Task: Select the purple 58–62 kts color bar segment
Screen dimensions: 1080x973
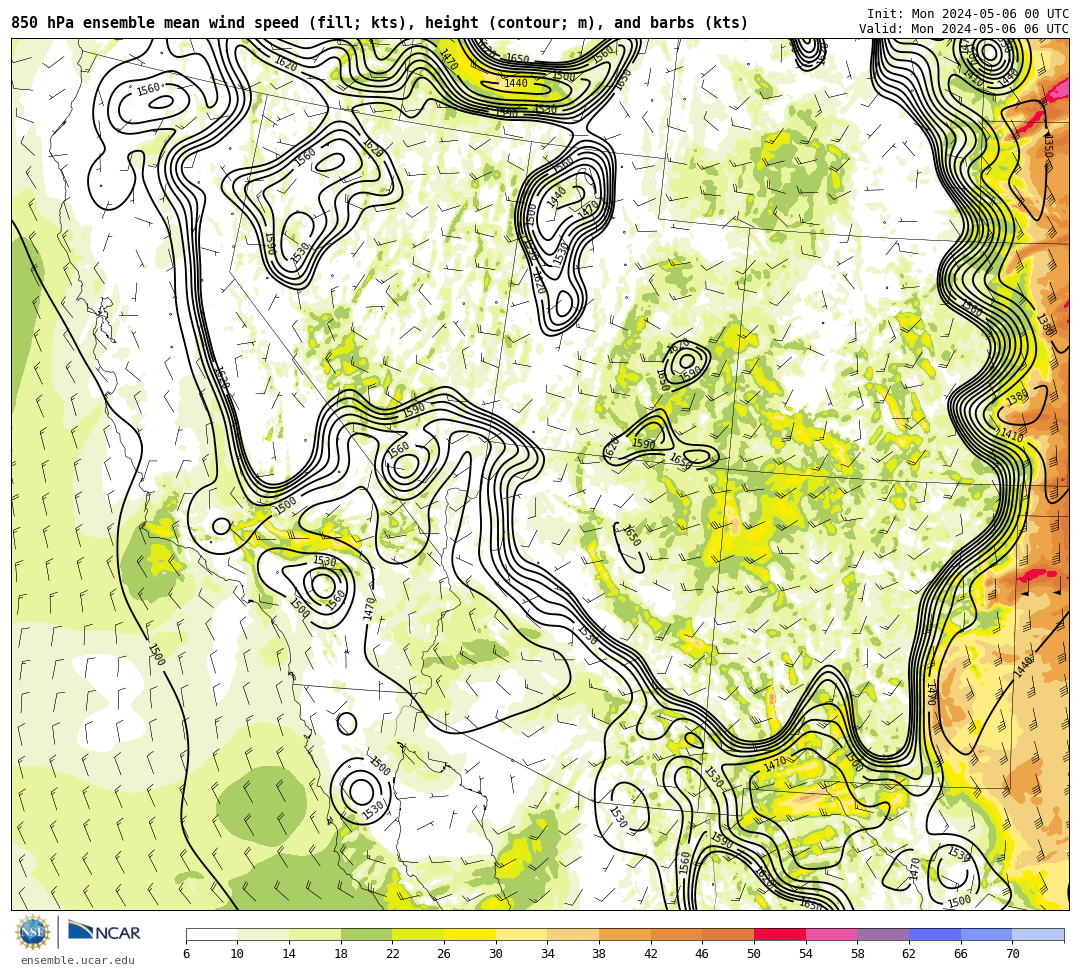Action: pos(883,934)
